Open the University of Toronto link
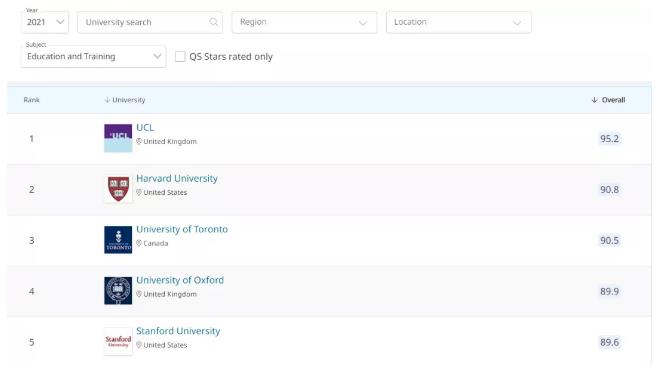 [x=182, y=229]
